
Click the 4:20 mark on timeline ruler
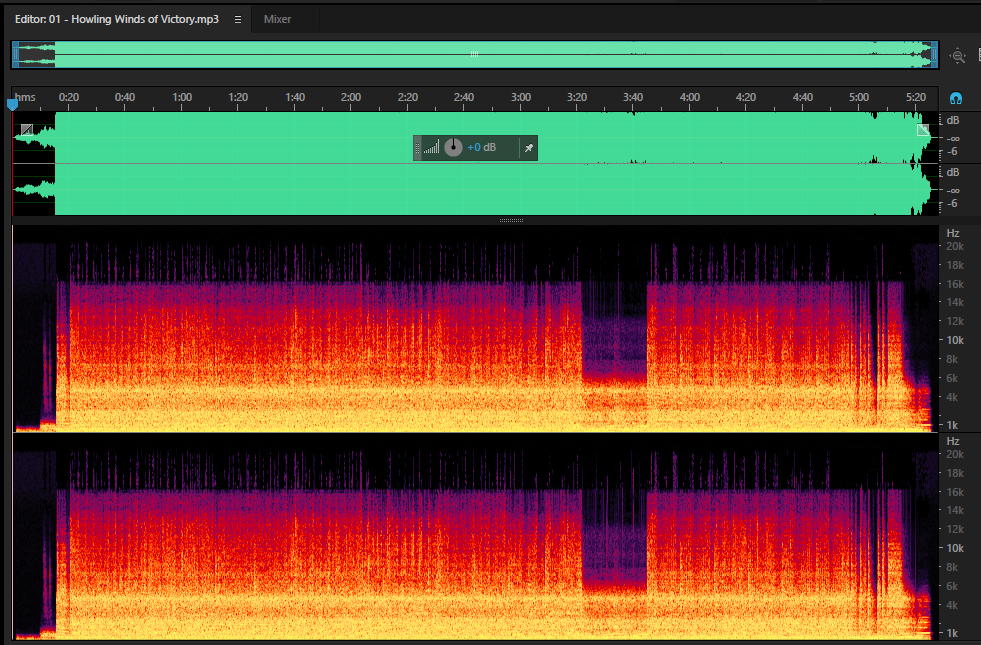click(746, 97)
